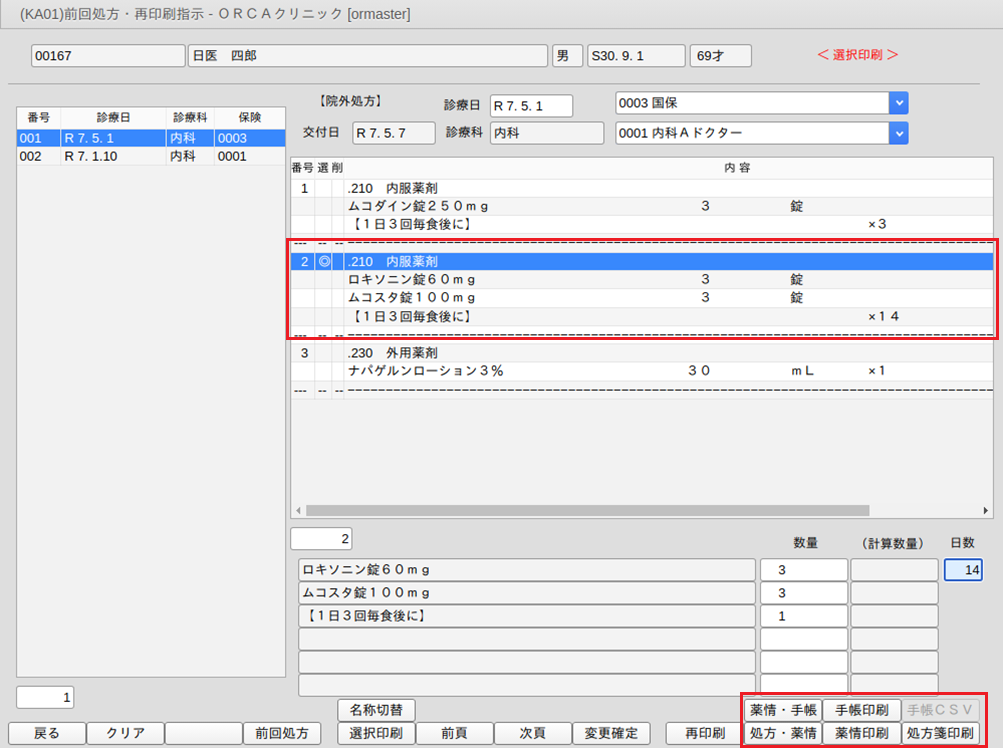The image size is (1003, 748).
Task: Click the 診療日 date field R 7. 5. 1
Action: 530,106
